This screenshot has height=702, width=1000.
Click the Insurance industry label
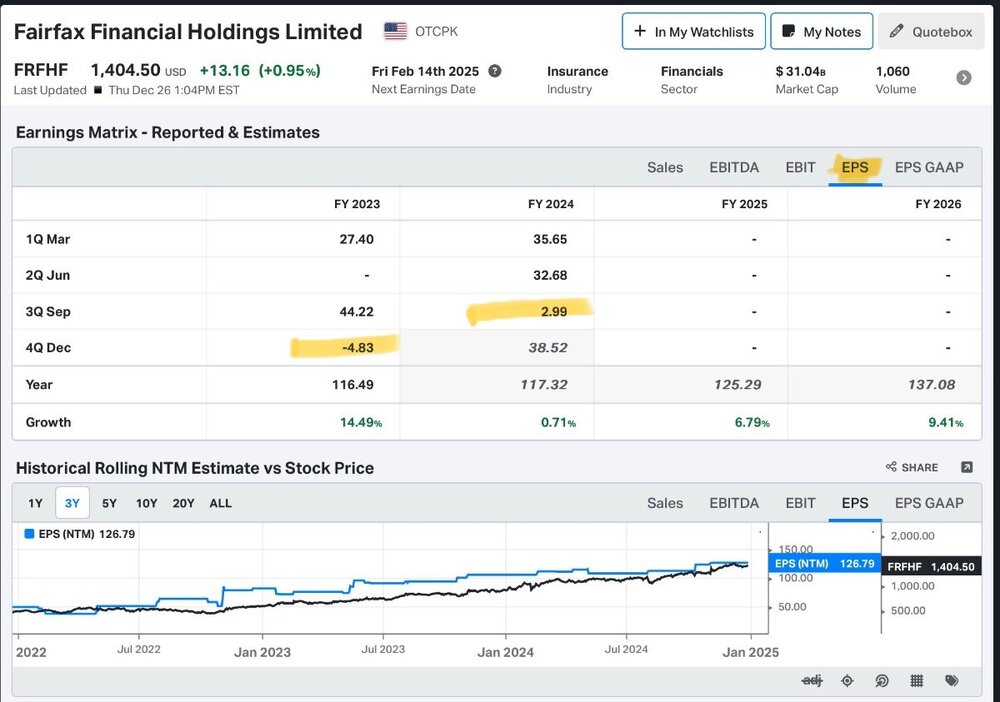point(577,71)
